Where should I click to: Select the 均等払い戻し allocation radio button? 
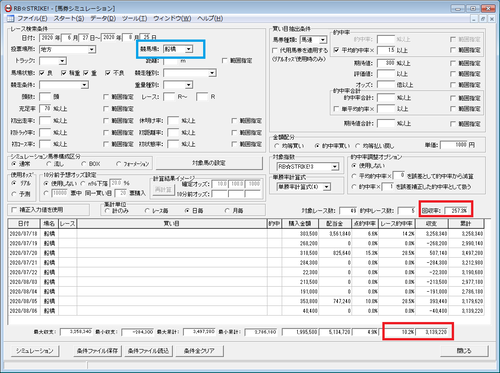point(358,146)
